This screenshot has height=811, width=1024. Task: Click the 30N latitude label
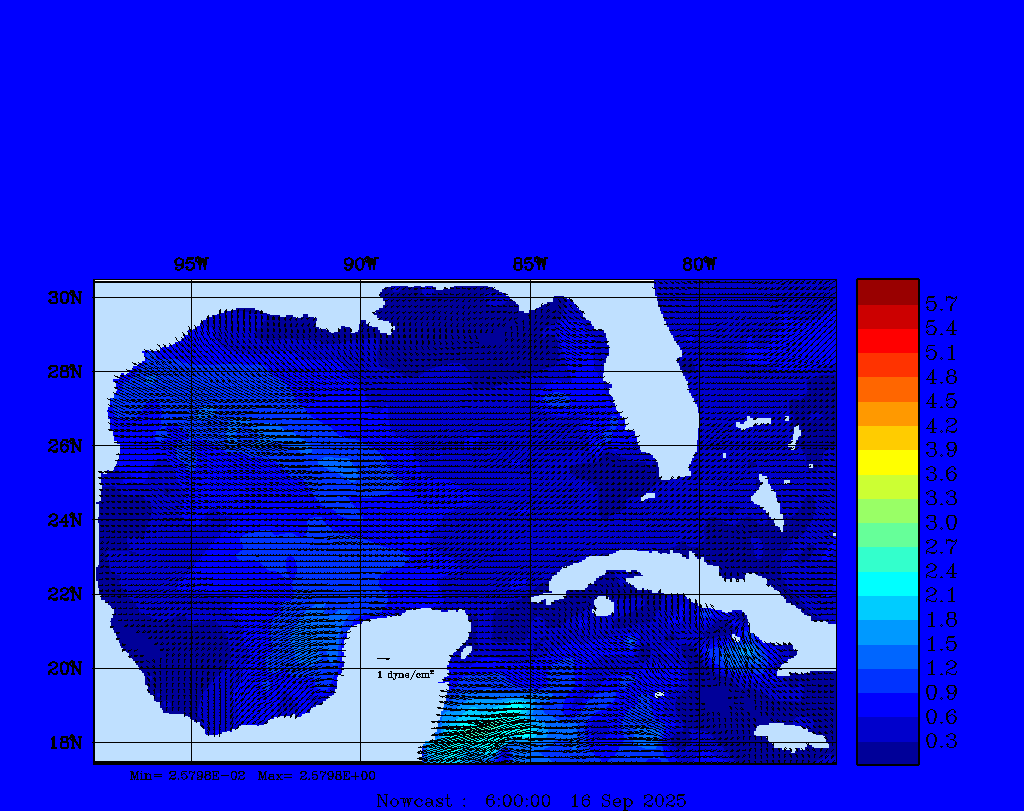[64, 298]
